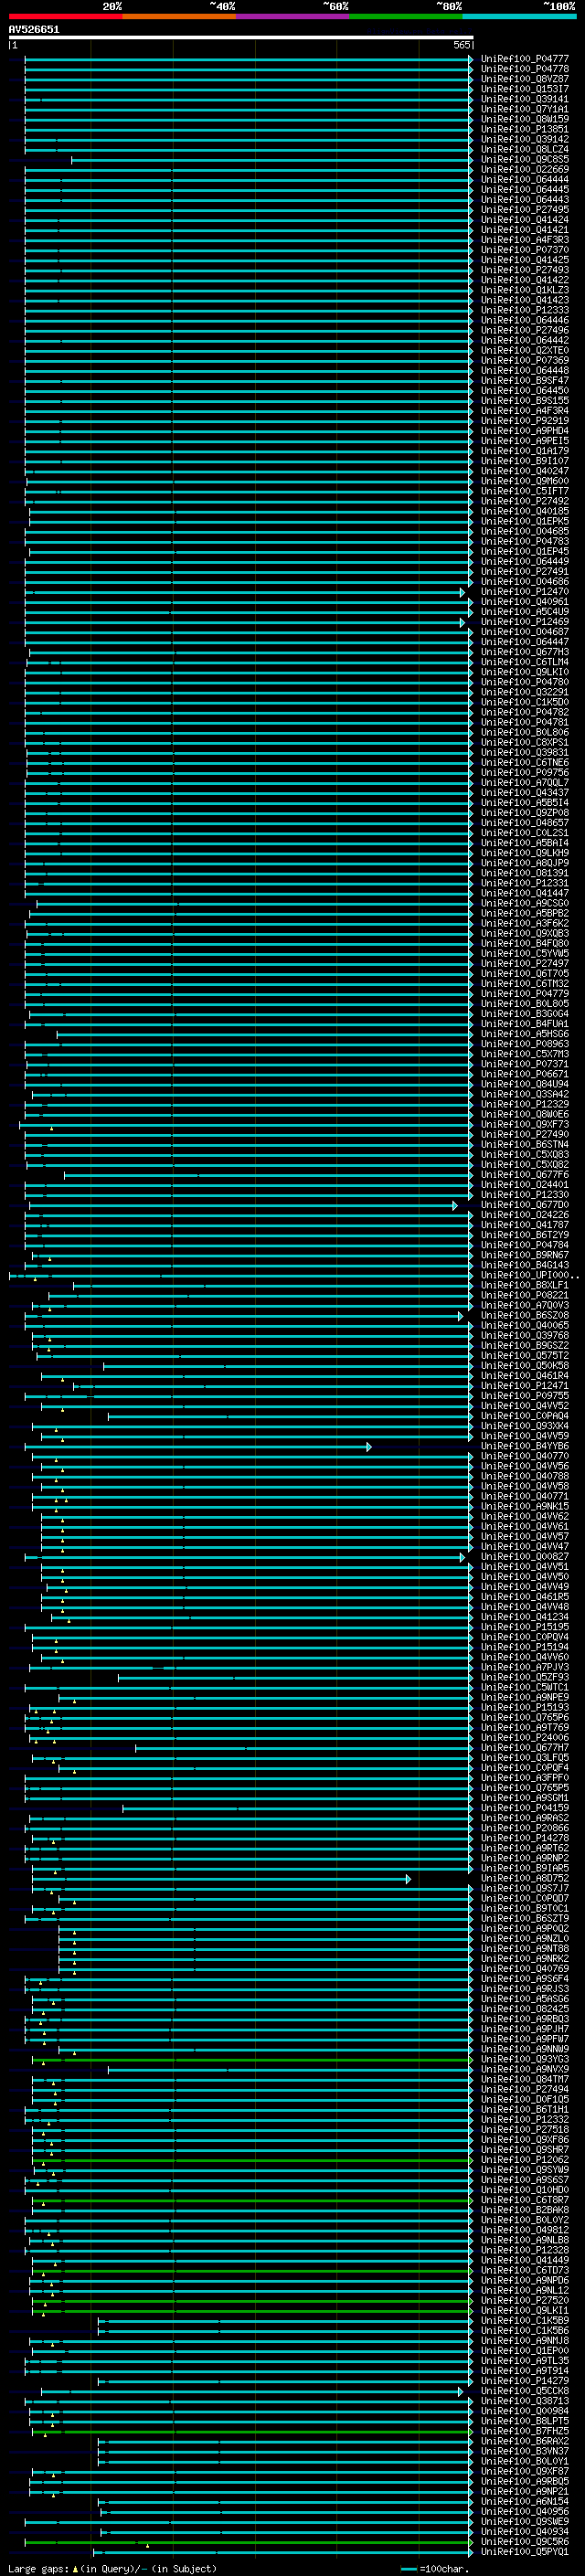Screen dimensions: 585x2576
Task: Select hit label UniRef100_Q40934
Action: pyautogui.click(x=525, y=2532)
